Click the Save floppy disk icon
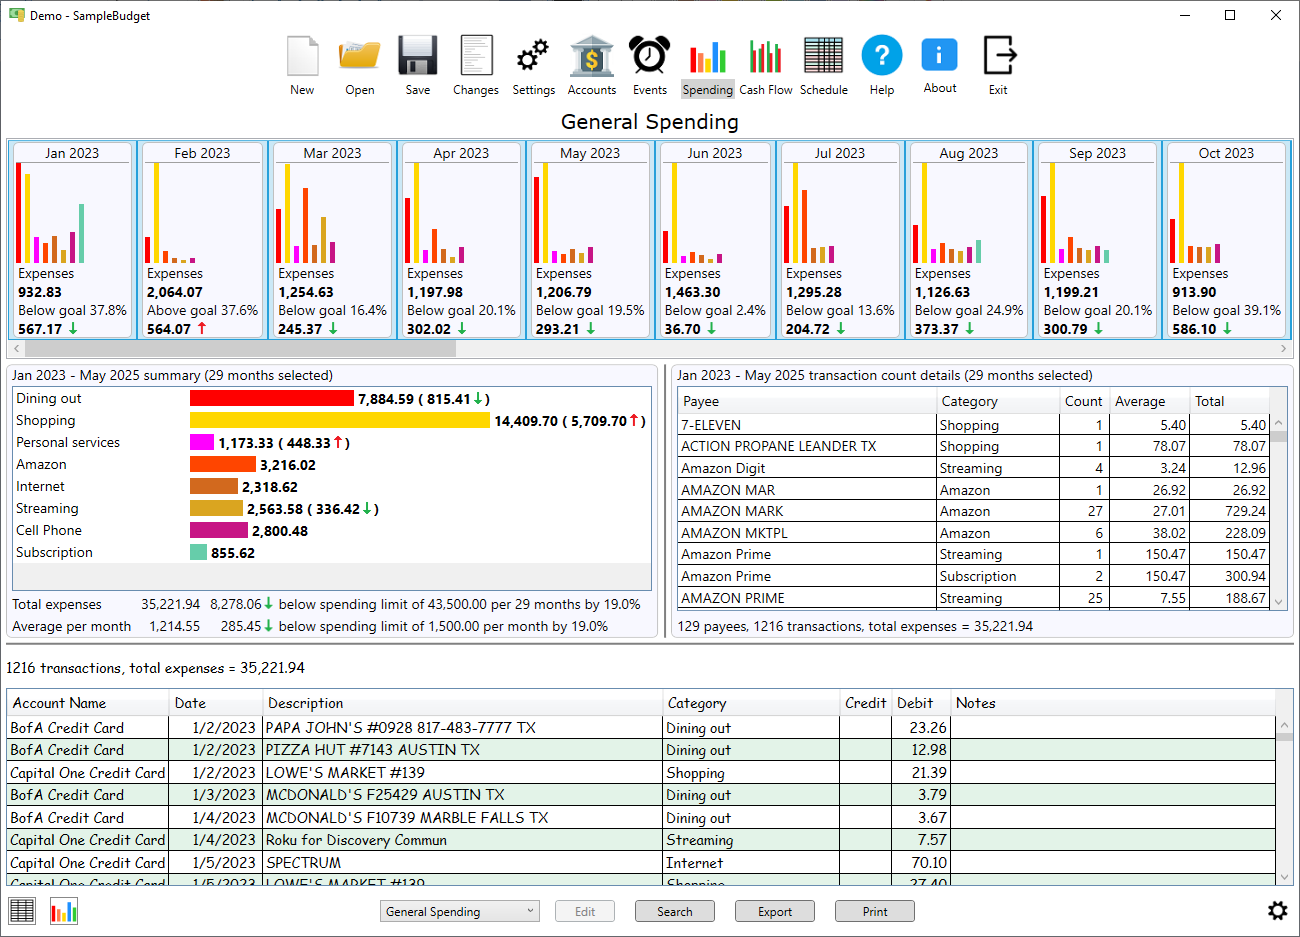 point(418,56)
